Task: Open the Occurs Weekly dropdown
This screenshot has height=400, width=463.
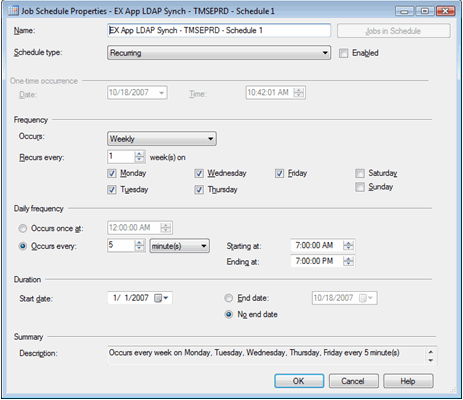Action: 162,139
